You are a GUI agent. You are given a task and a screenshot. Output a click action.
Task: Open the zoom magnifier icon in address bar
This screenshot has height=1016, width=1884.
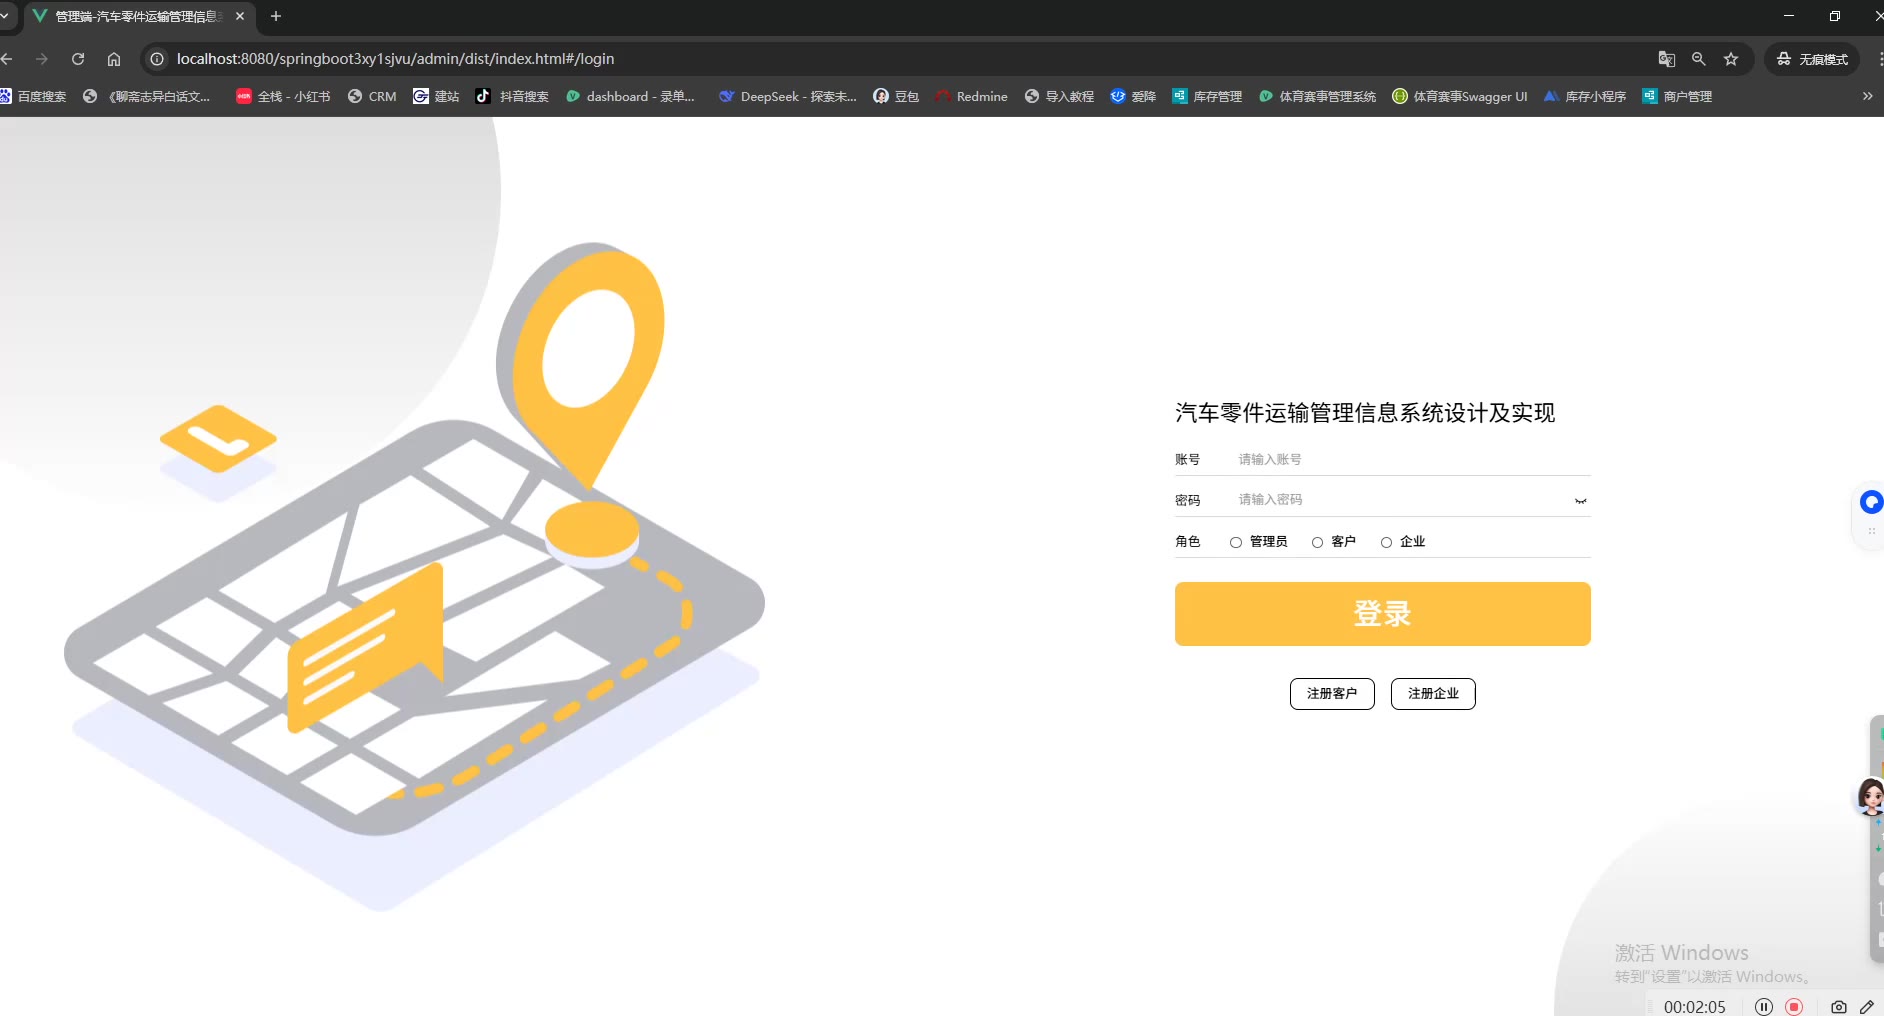pyautogui.click(x=1698, y=59)
